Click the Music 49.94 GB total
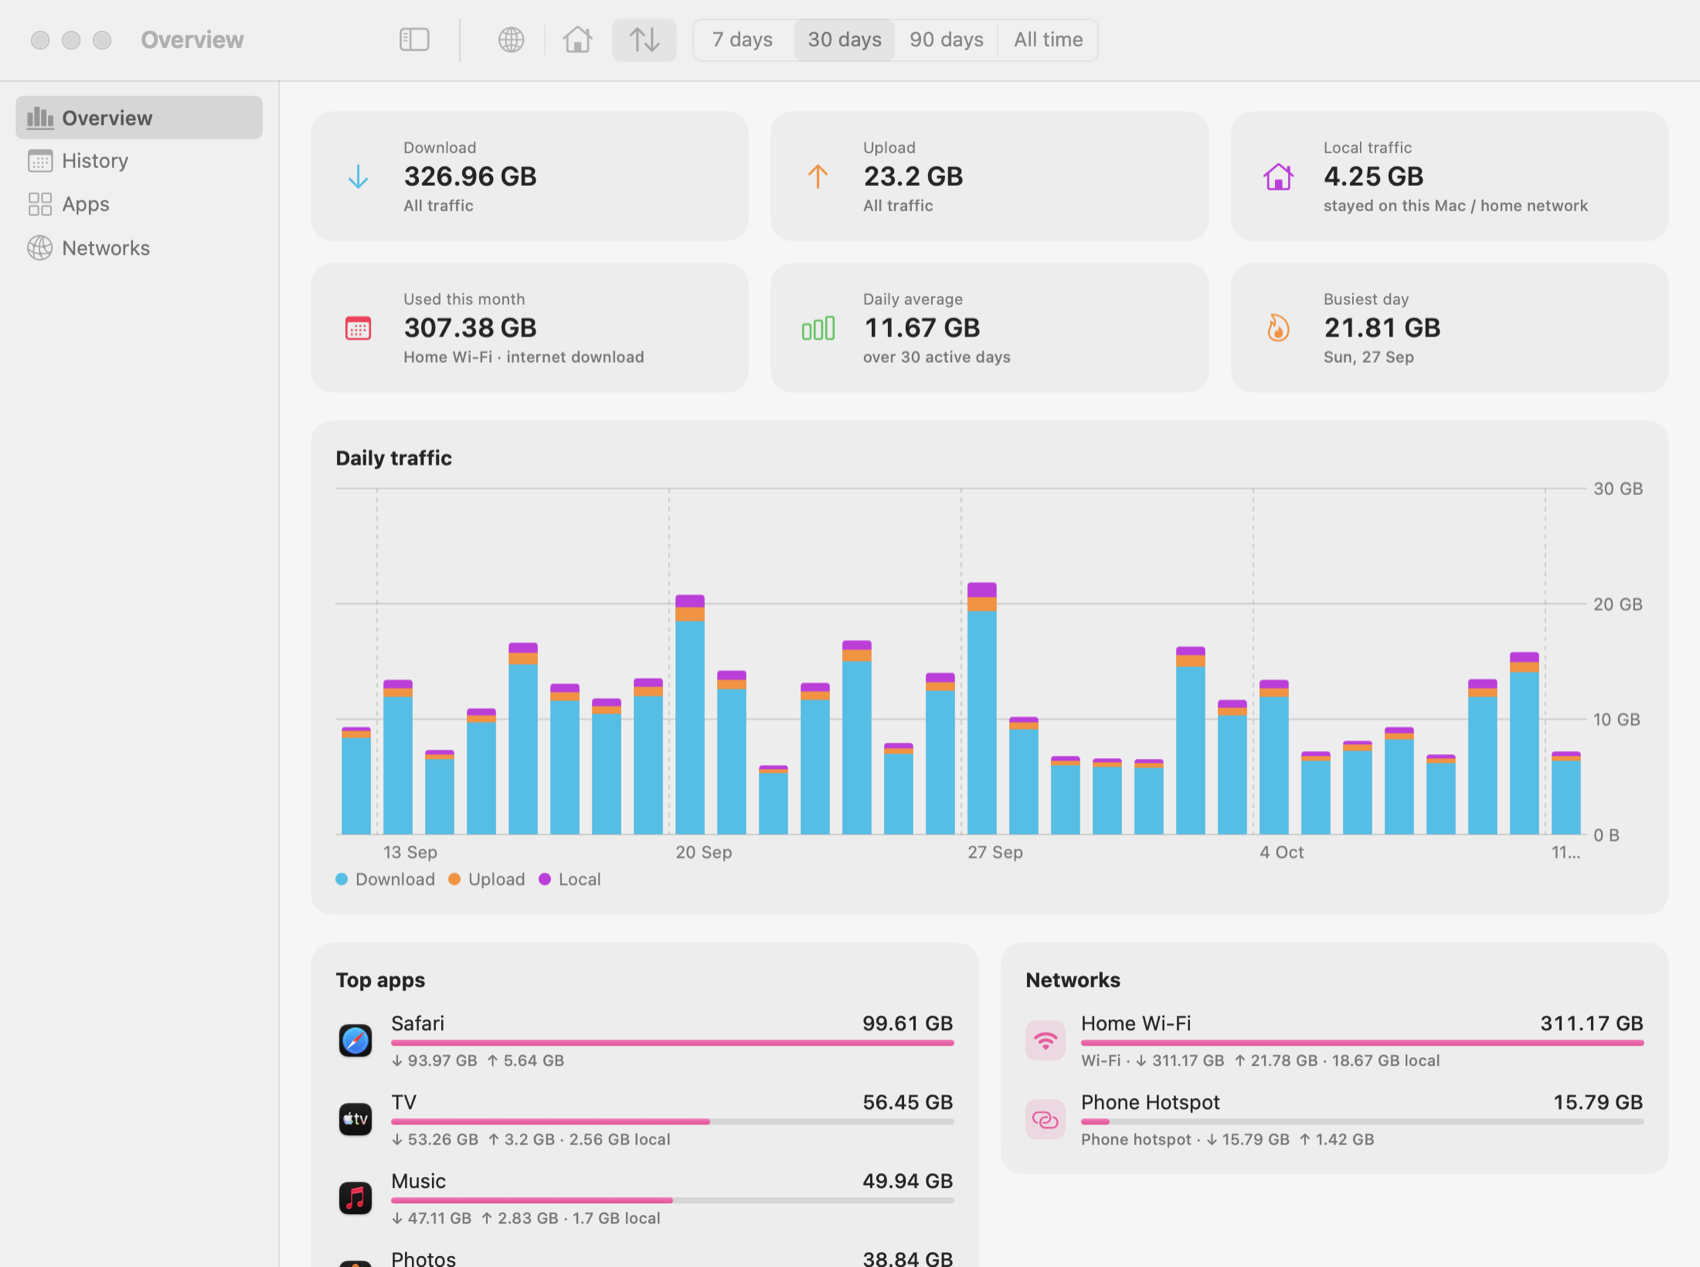The width and height of the screenshot is (1700, 1267). [x=907, y=1181]
